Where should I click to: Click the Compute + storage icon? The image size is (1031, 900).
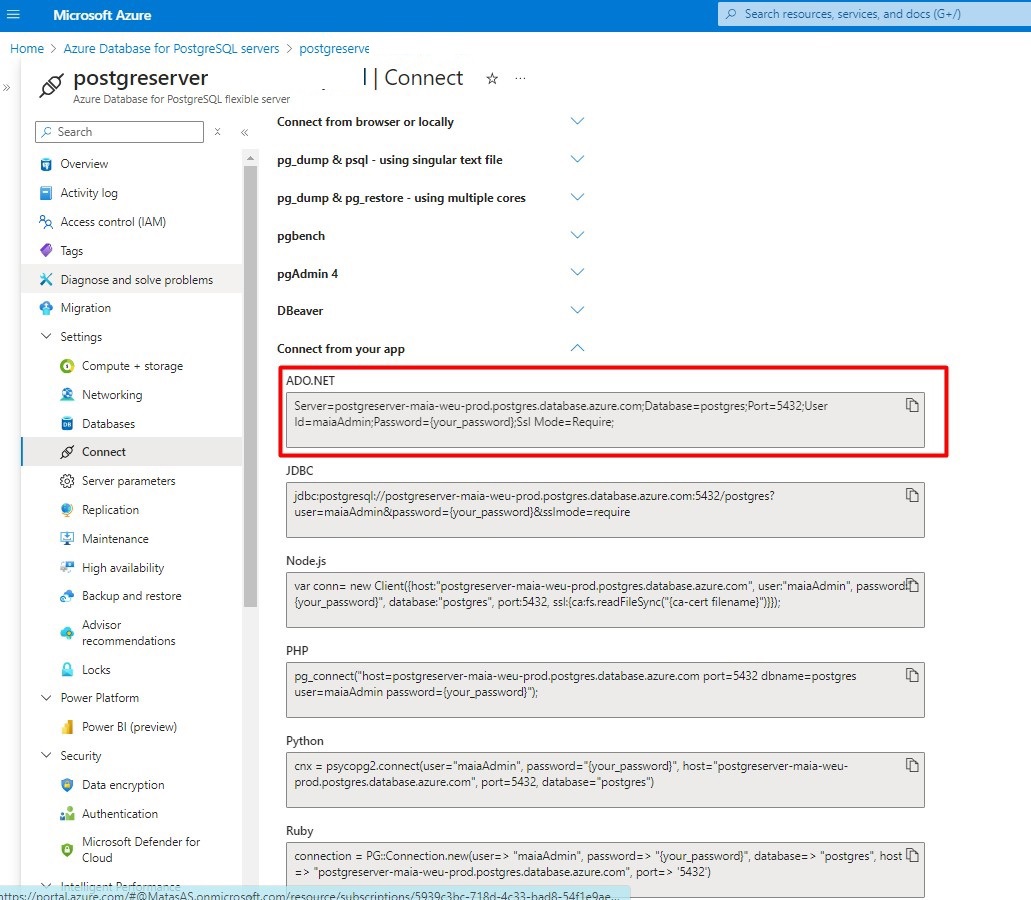[x=67, y=366]
